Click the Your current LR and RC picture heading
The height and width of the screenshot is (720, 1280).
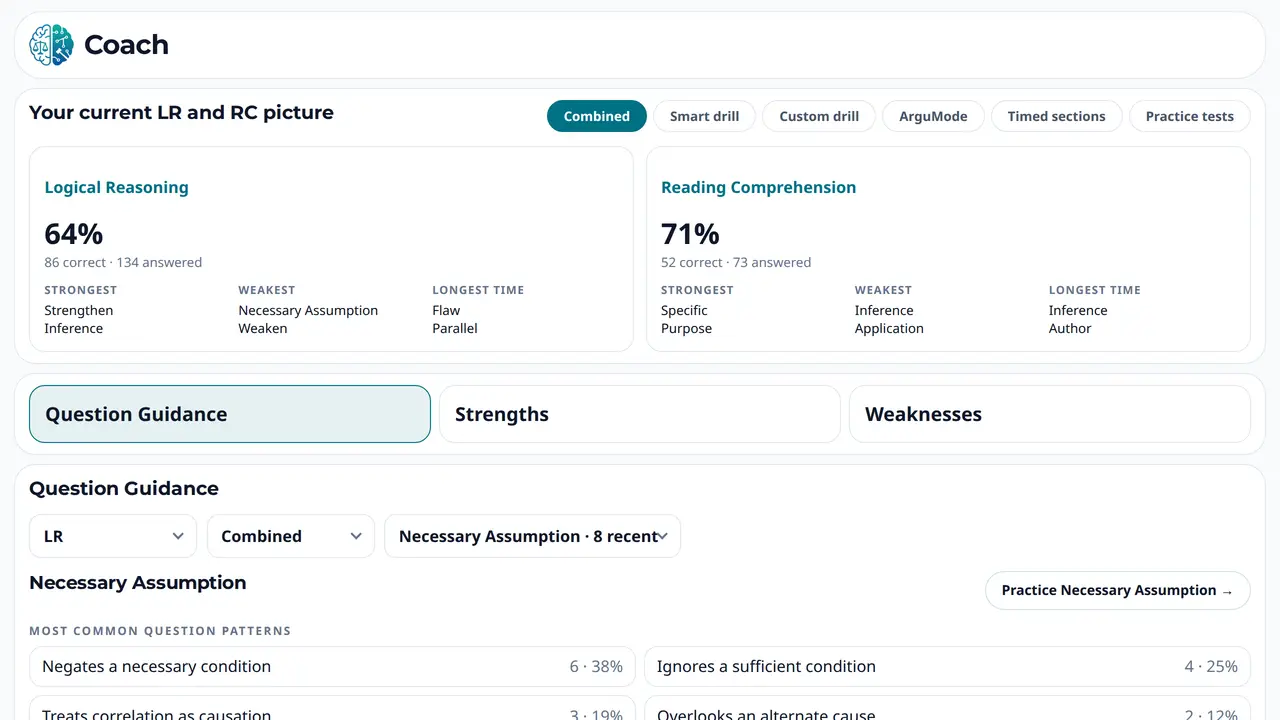[181, 112]
